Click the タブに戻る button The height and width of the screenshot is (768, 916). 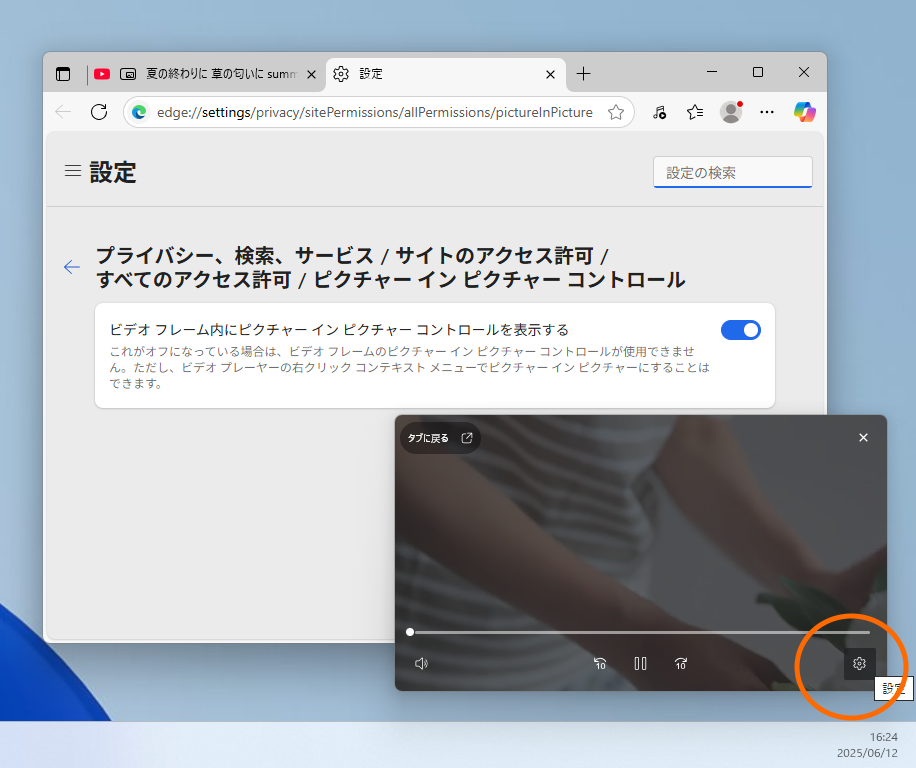pos(439,437)
